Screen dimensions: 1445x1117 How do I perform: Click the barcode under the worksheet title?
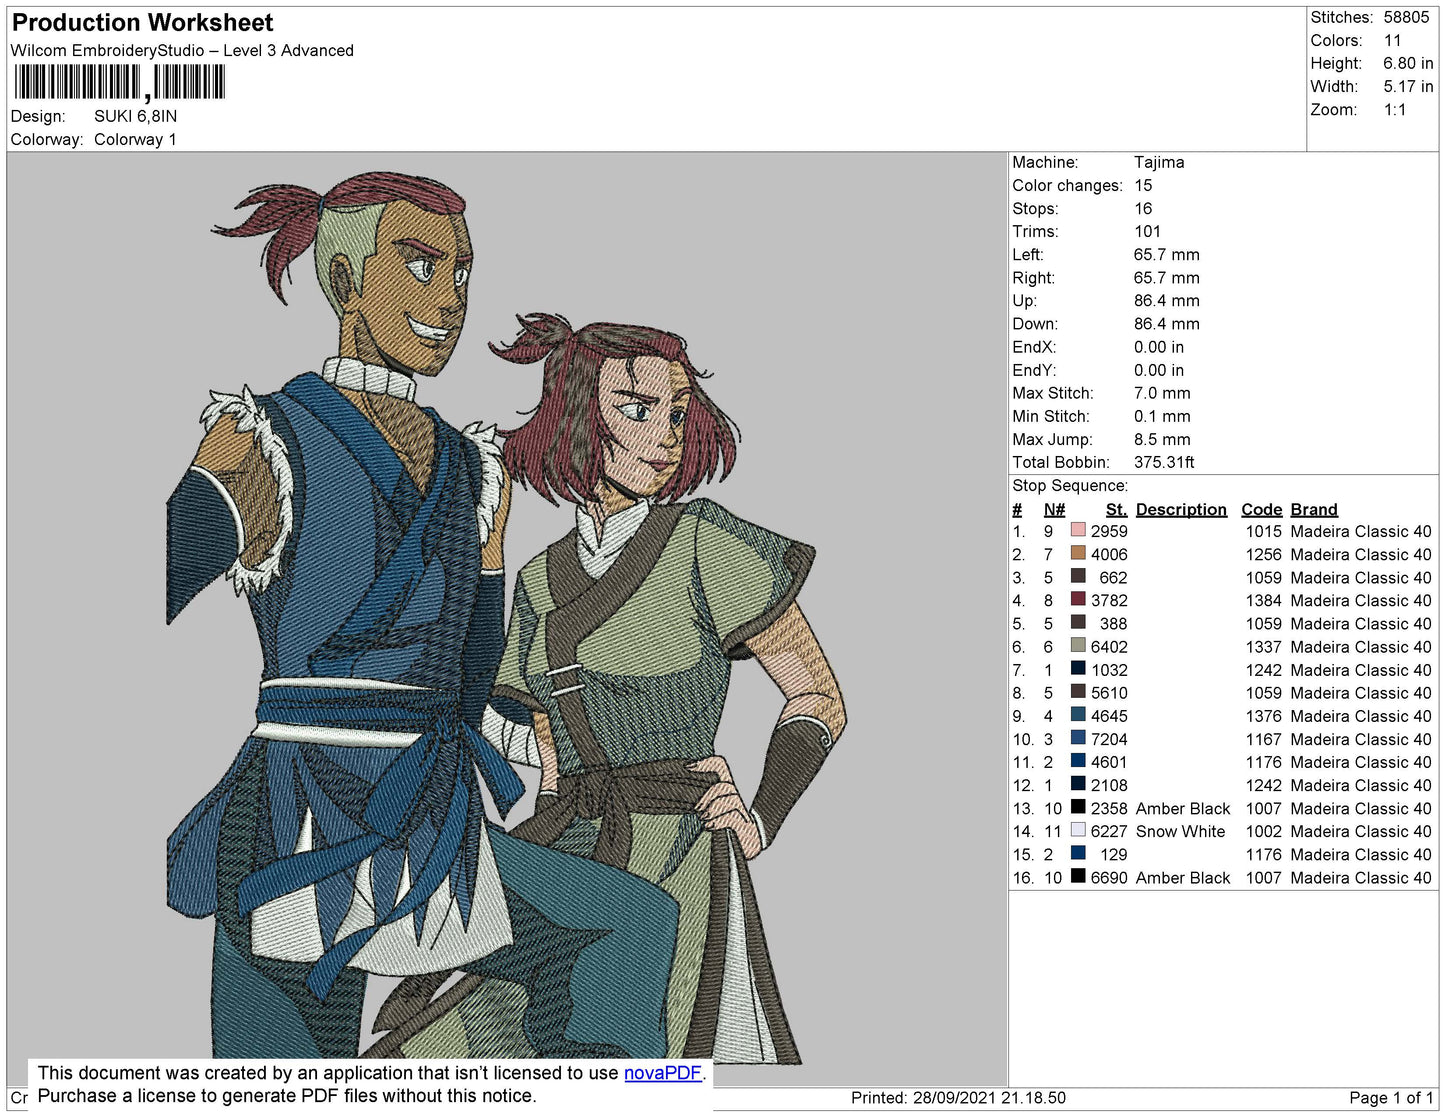118,82
